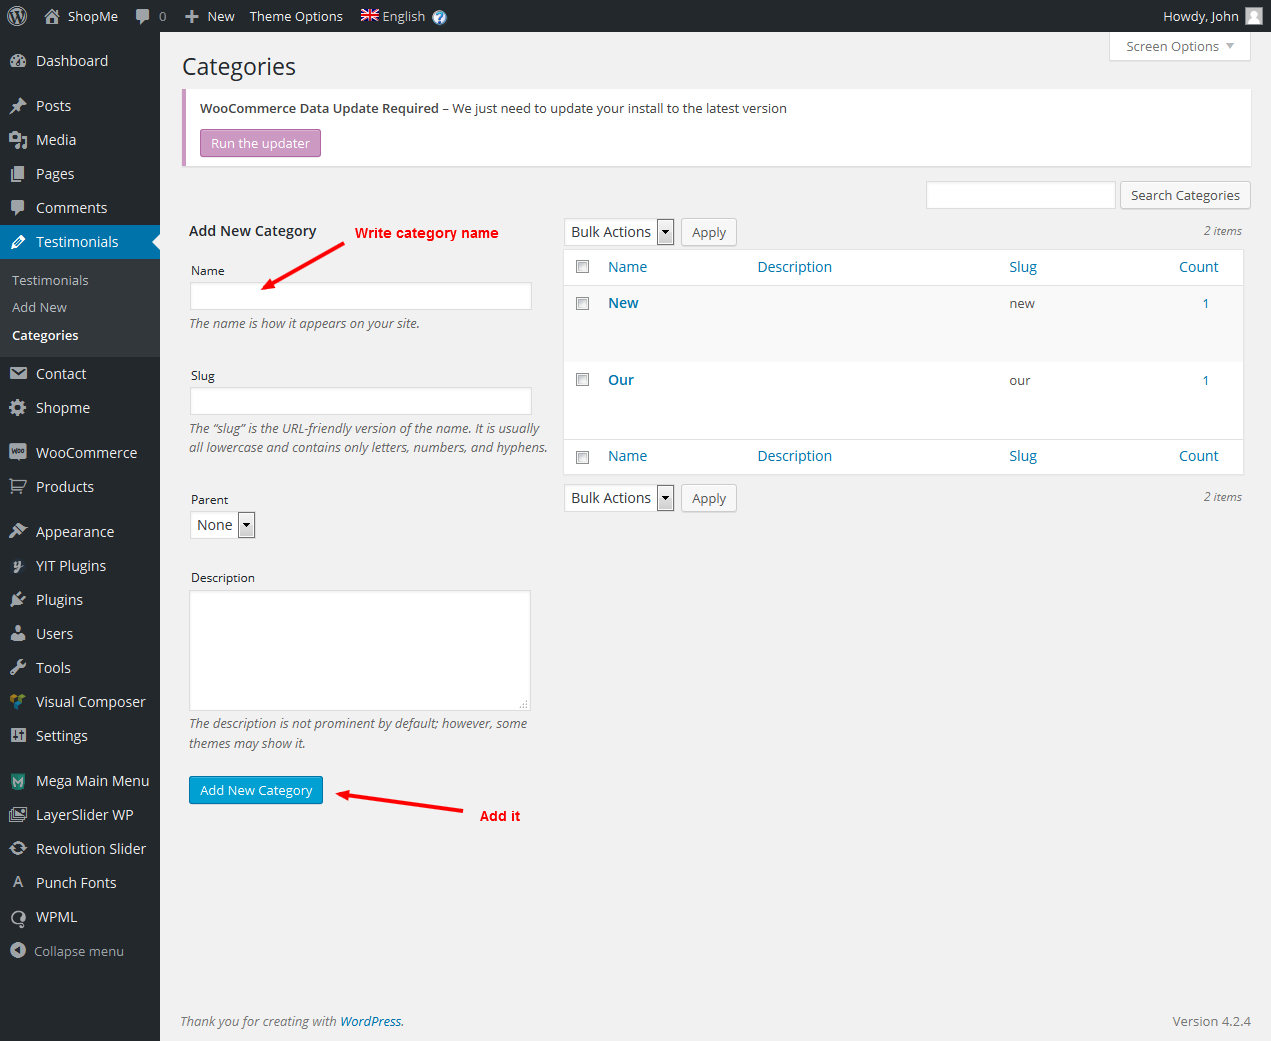This screenshot has height=1041, width=1271.
Task: Click the WooCommerce icon in sidebar
Action: [x=18, y=452]
